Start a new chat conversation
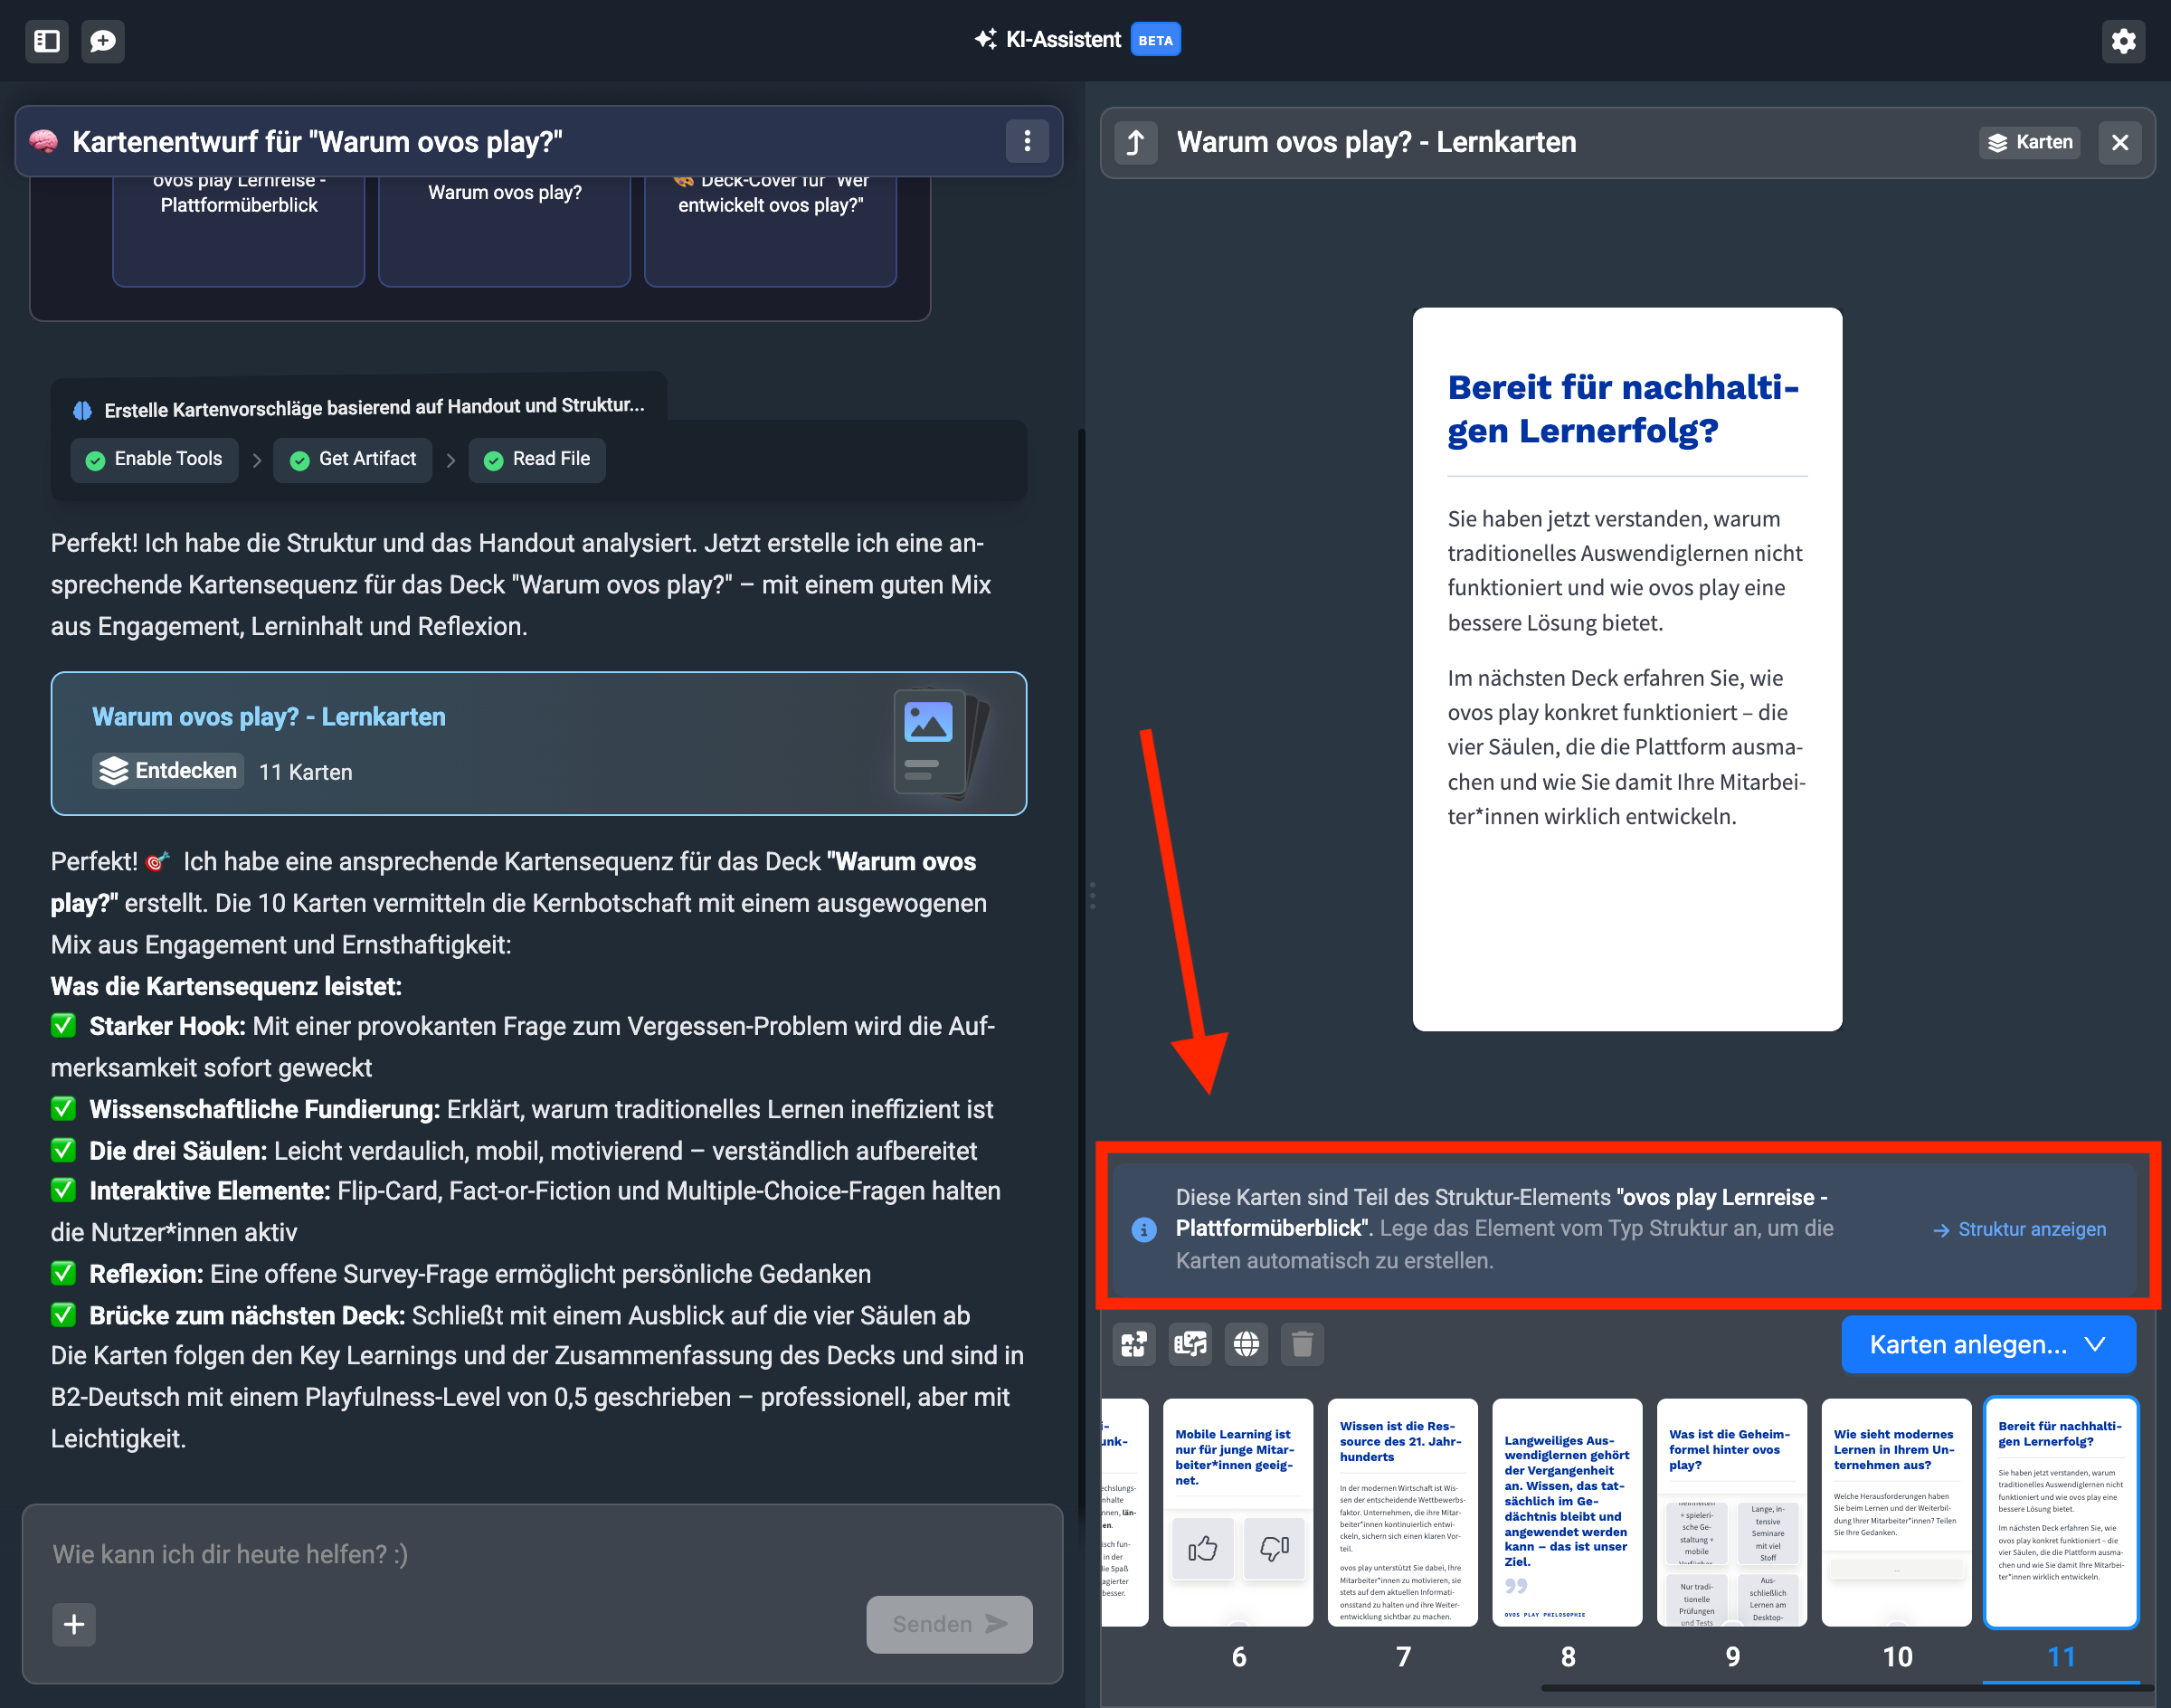The height and width of the screenshot is (1708, 2171). pyautogui.click(x=103, y=41)
